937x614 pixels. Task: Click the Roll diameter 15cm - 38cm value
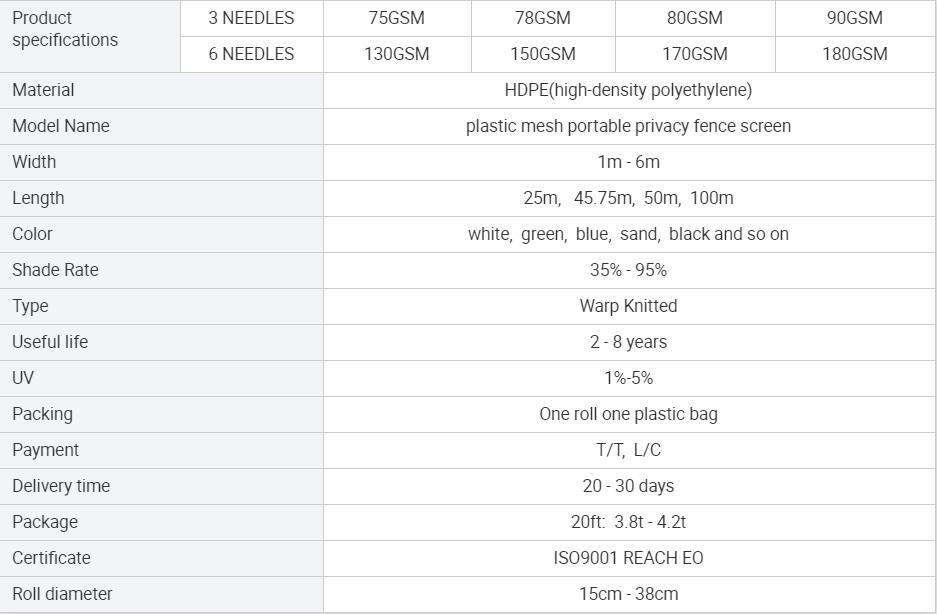(628, 594)
